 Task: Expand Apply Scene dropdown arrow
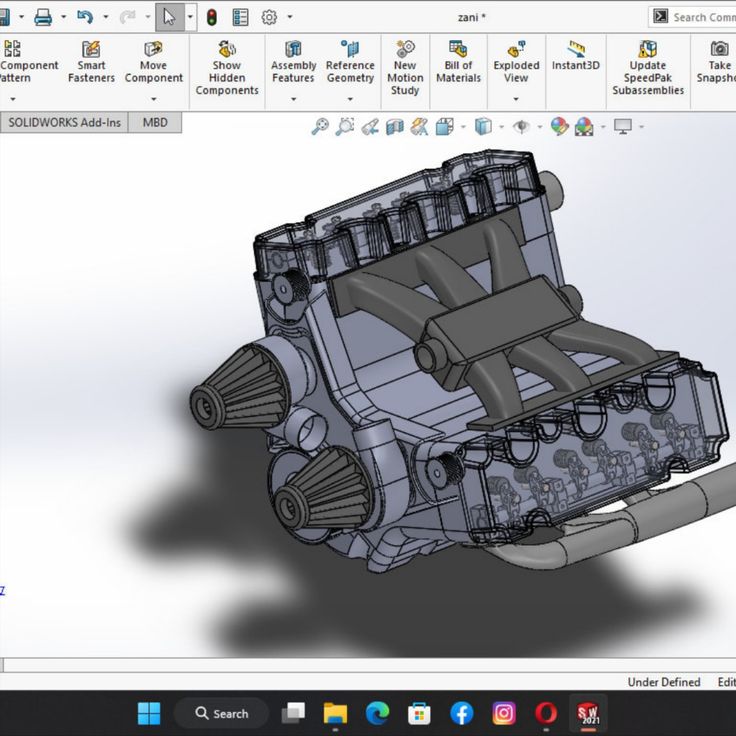coord(603,127)
